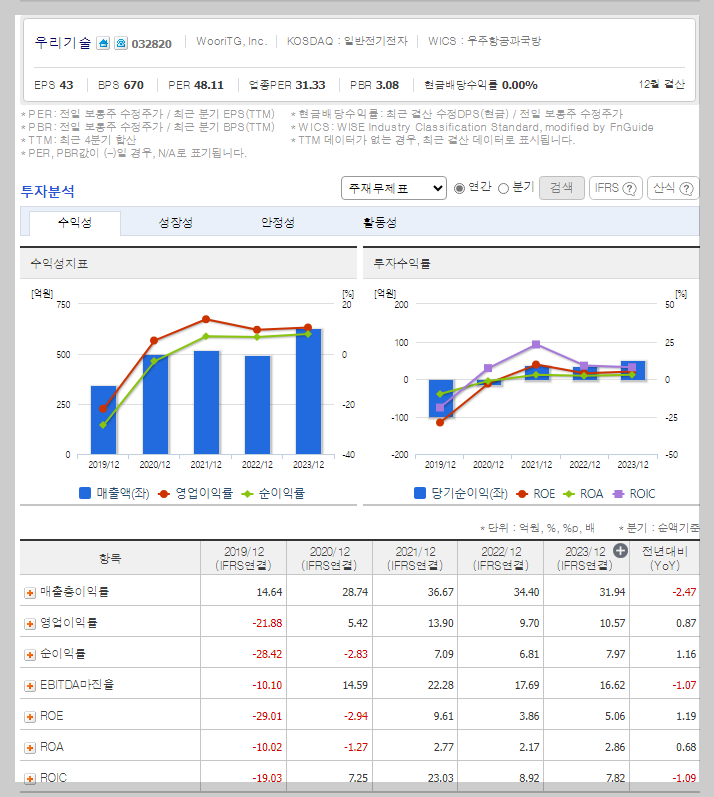Expand the 매출총이익률 row
Image resolution: width=714 pixels, height=797 pixels.
pos(30,593)
